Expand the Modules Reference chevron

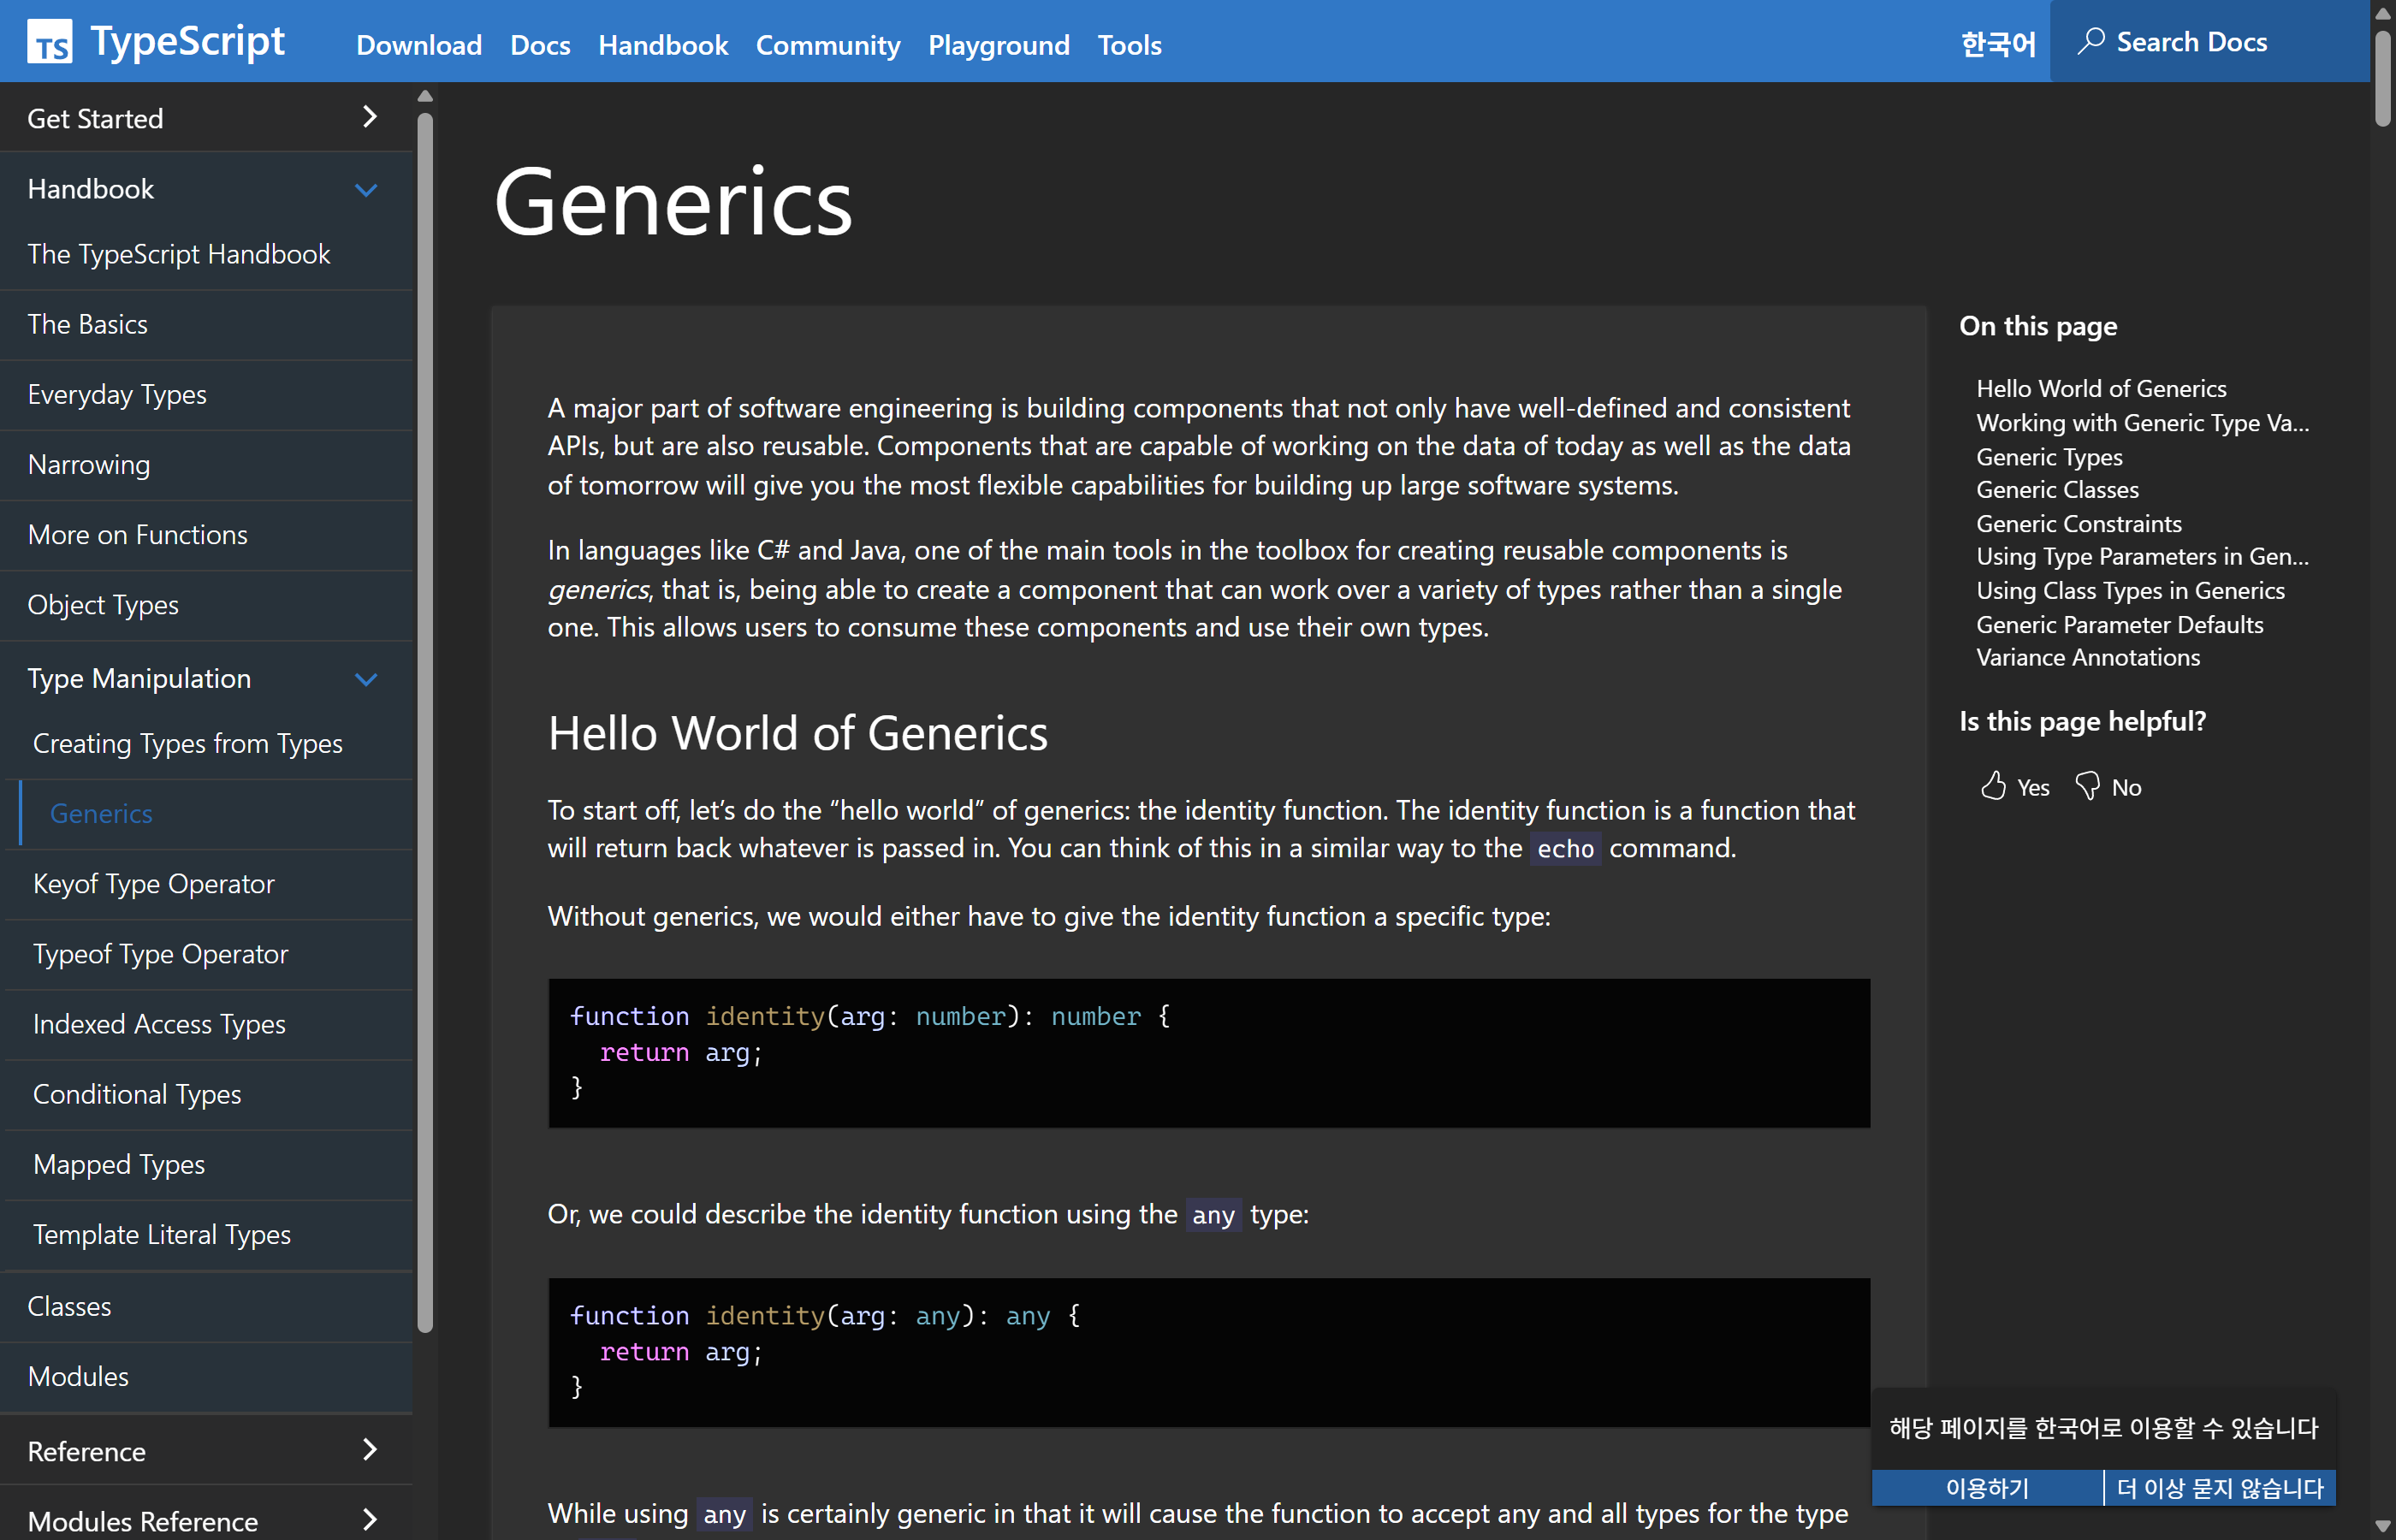pos(369,1520)
